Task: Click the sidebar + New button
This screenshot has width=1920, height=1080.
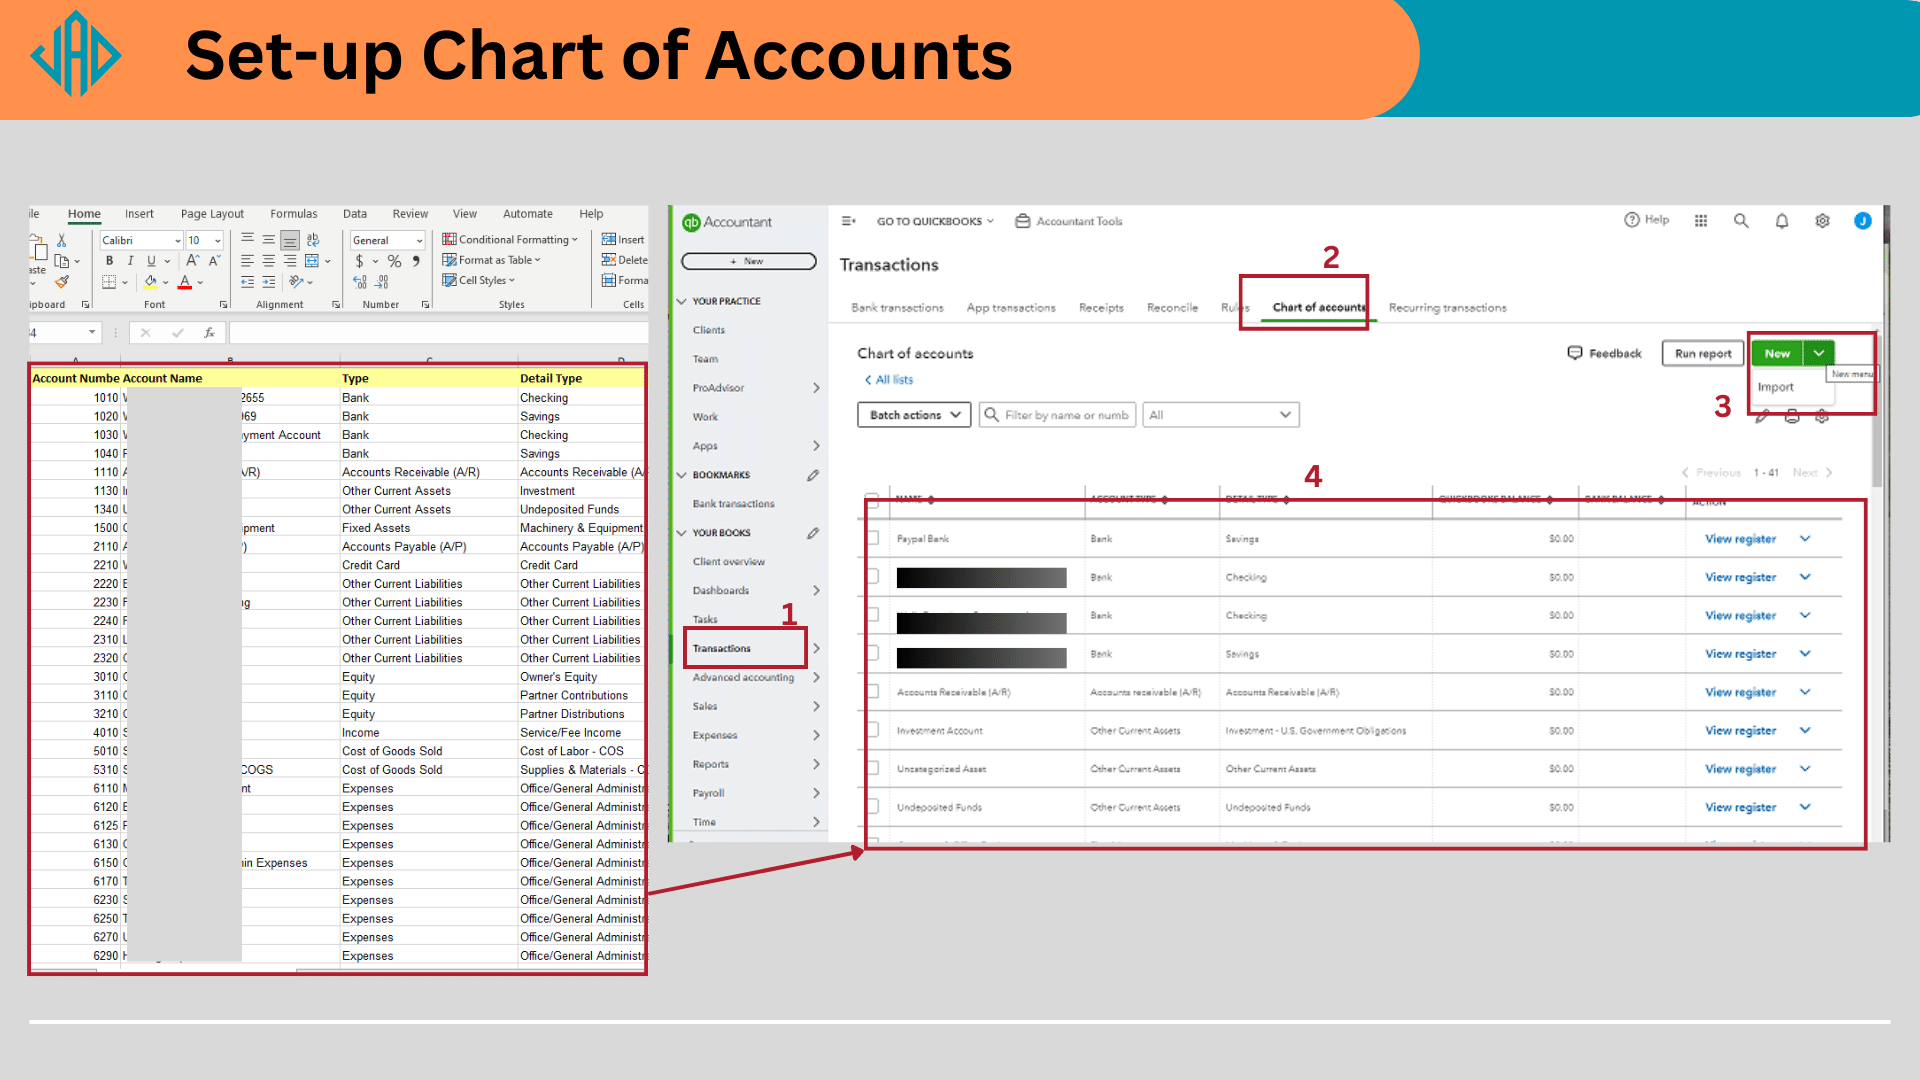Action: (x=749, y=261)
